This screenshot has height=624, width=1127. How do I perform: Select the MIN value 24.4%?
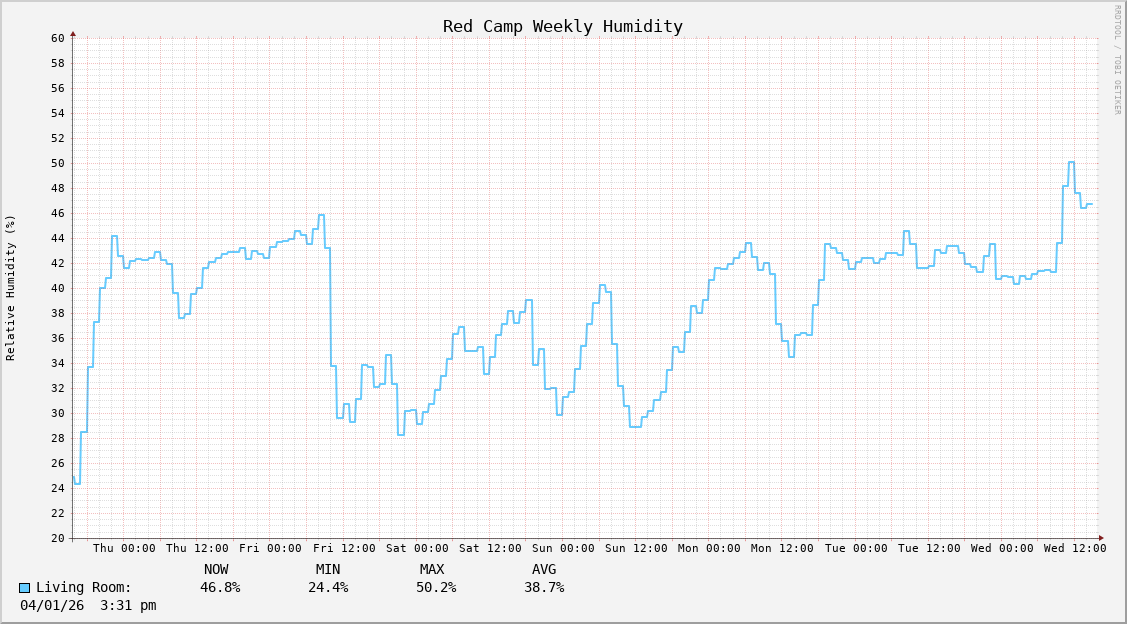click(x=328, y=587)
